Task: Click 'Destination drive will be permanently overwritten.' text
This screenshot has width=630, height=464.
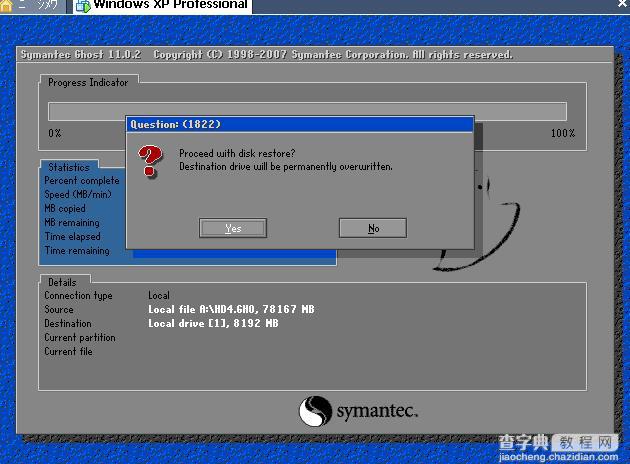Action: 286,166
